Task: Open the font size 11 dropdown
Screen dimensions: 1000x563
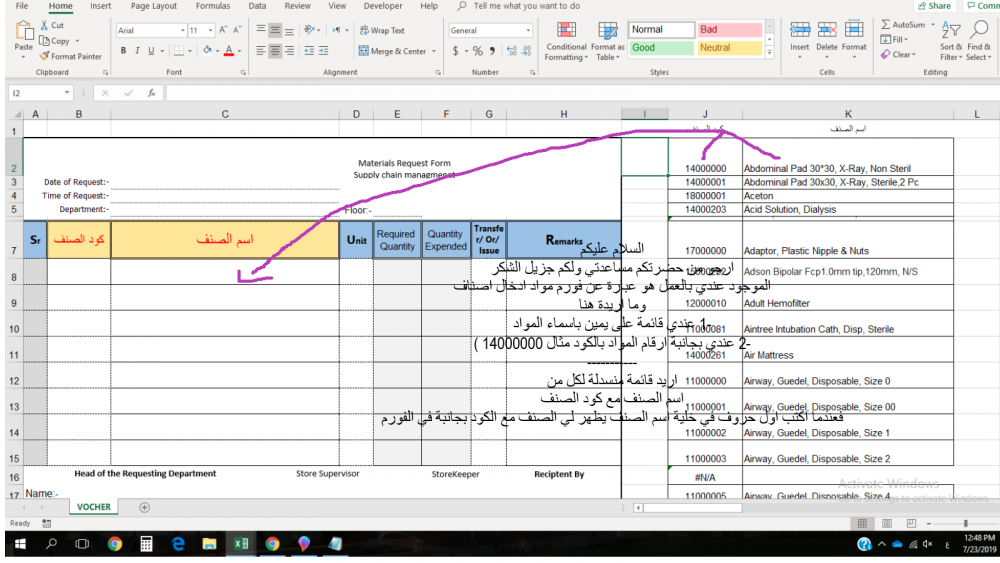Action: 210,30
